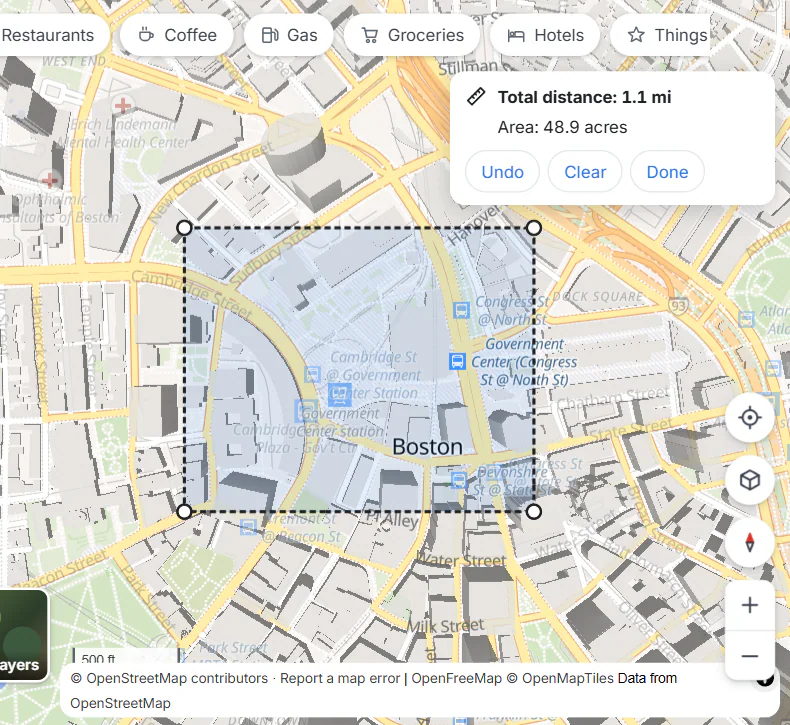This screenshot has width=790, height=725.
Task: Reset map bearing with the compass
Action: (x=750, y=542)
